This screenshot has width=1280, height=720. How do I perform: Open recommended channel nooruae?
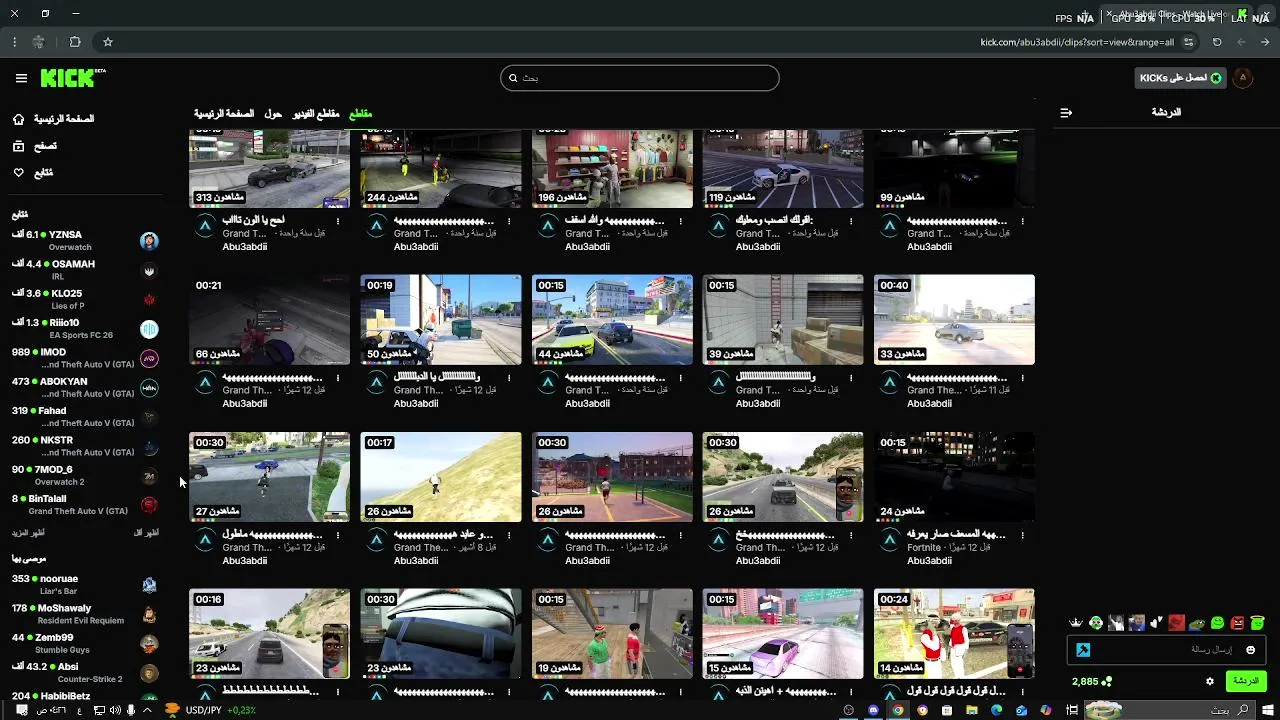pos(85,584)
